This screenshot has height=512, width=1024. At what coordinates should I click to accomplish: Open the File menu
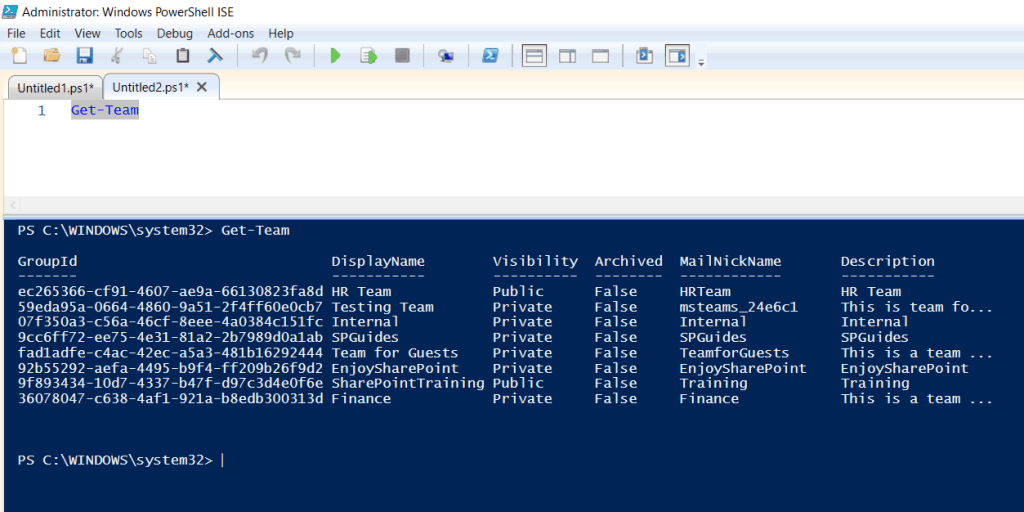click(x=16, y=33)
